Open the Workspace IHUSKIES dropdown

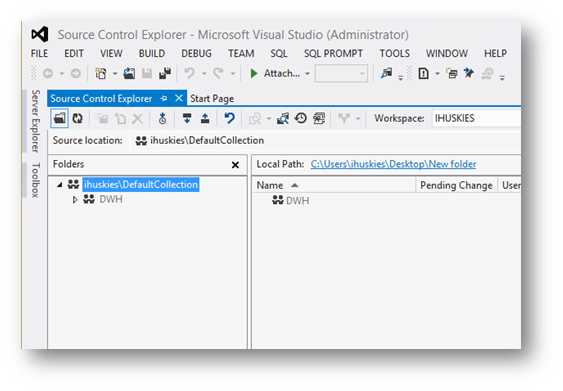(476, 118)
